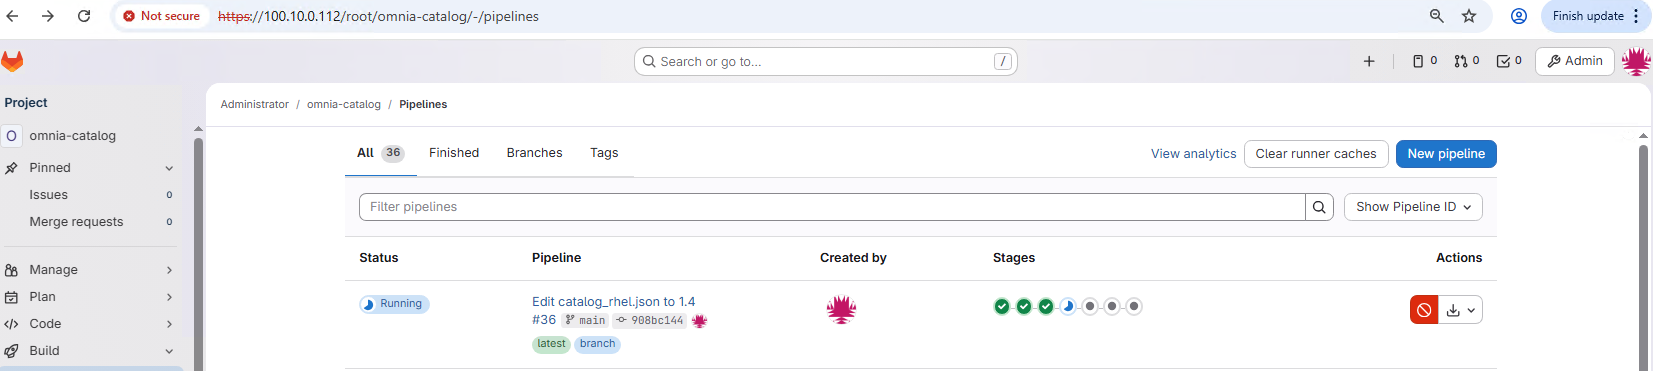The width and height of the screenshot is (1653, 371).
Task: Click the filter search magnifier button
Action: (x=1320, y=207)
